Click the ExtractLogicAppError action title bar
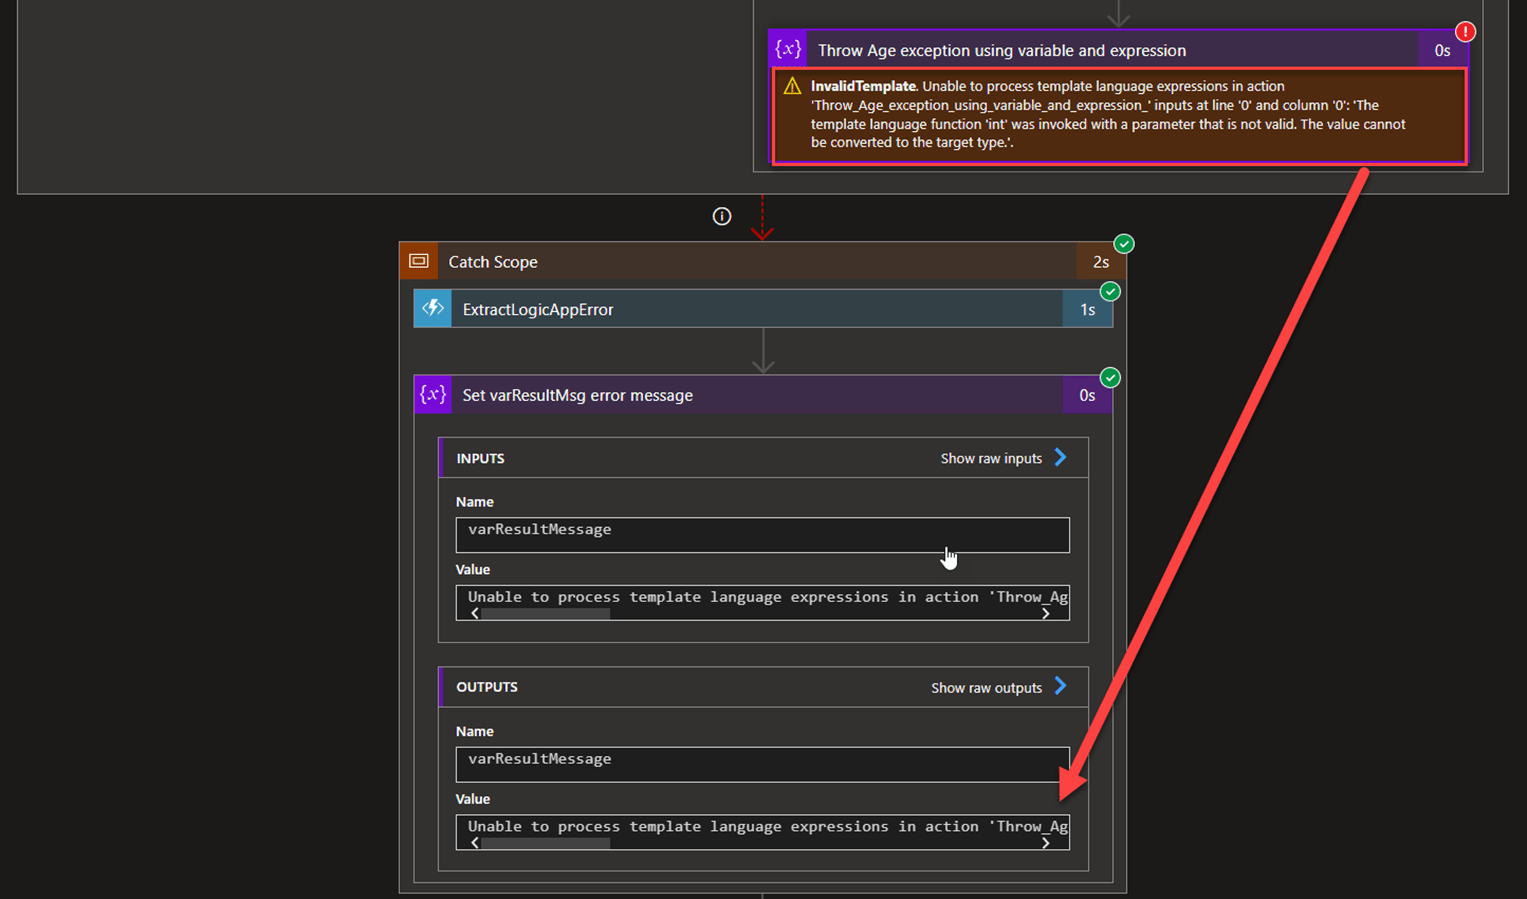The width and height of the screenshot is (1527, 899). [700, 308]
